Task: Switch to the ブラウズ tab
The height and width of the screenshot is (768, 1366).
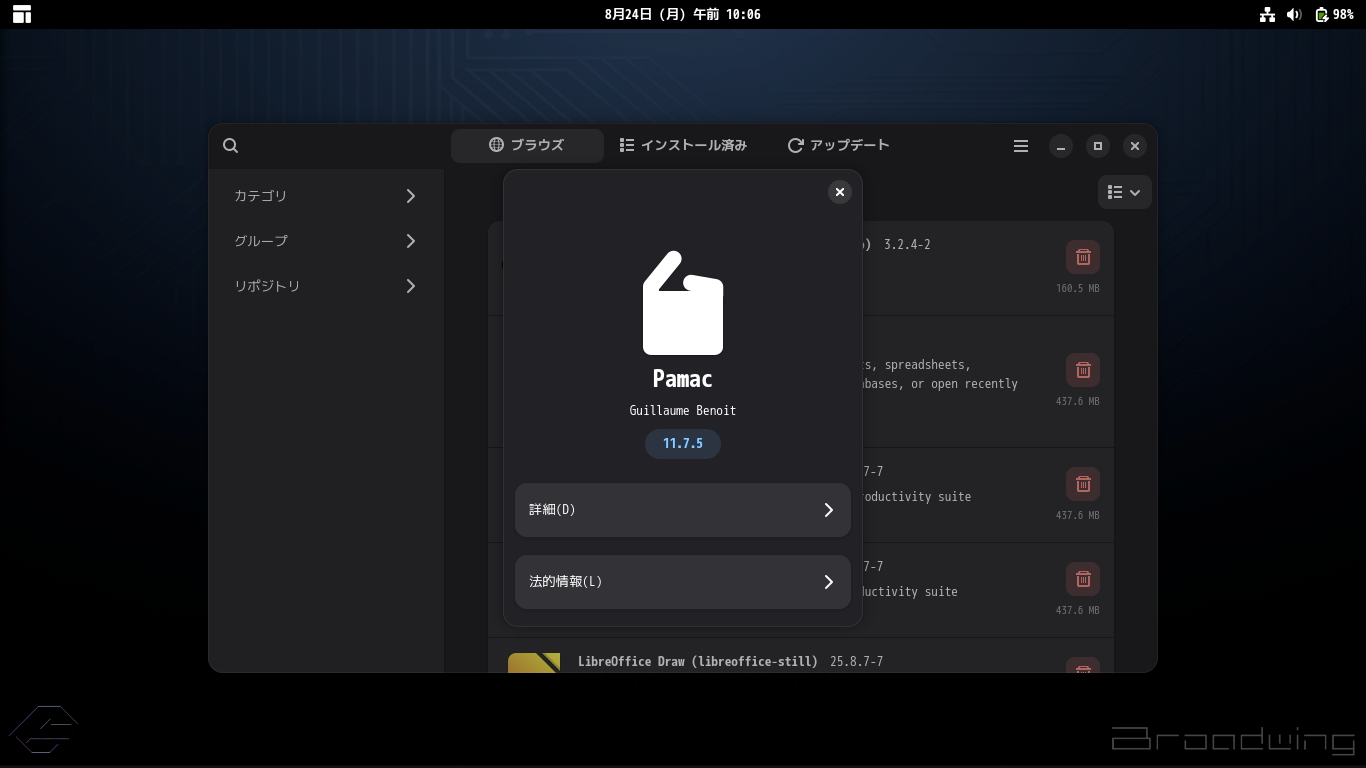Action: 527,145
